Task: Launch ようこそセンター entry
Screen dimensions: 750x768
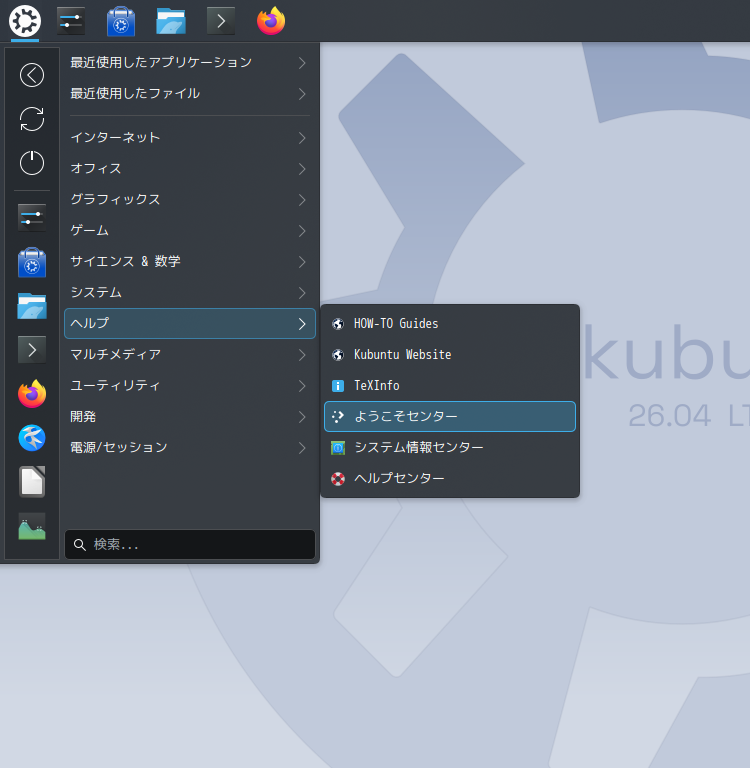Action: 450,416
